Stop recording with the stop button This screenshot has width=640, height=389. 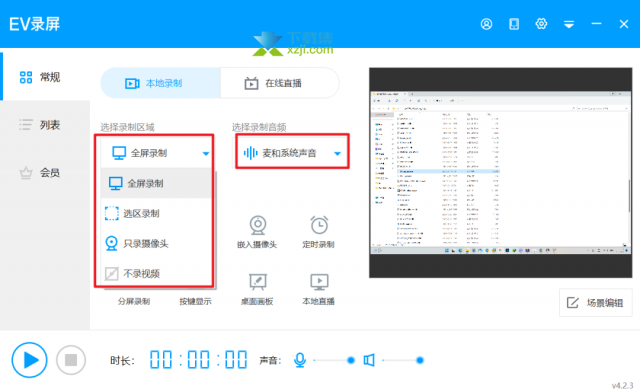(71, 360)
